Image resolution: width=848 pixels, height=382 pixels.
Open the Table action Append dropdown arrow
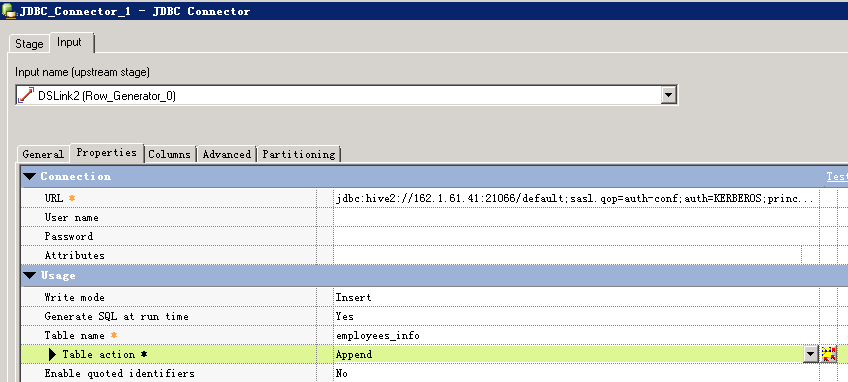pos(810,354)
